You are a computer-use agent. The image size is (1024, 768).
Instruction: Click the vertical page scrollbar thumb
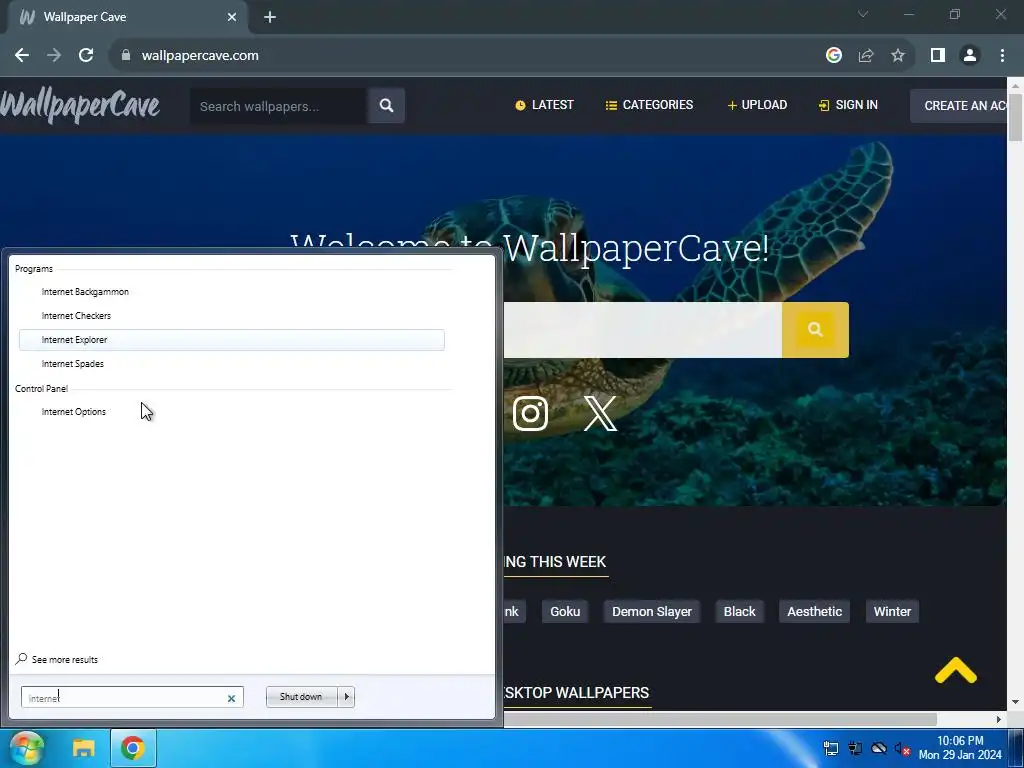pyautogui.click(x=1016, y=117)
